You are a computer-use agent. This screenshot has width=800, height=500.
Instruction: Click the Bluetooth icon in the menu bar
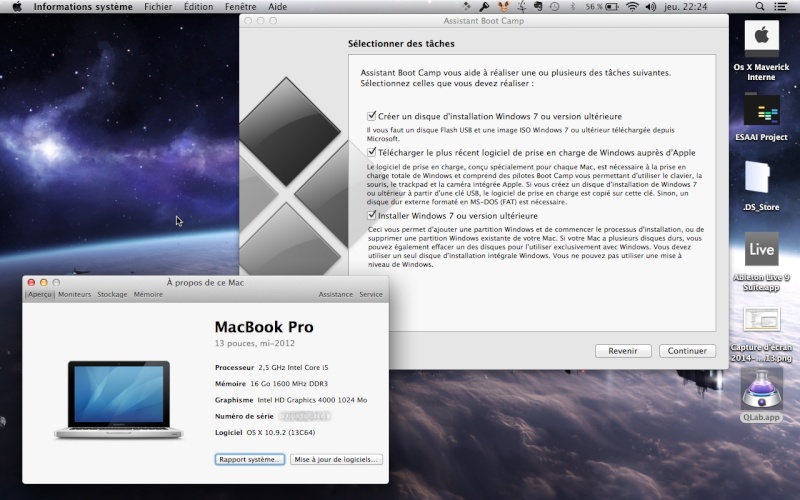(572, 7)
